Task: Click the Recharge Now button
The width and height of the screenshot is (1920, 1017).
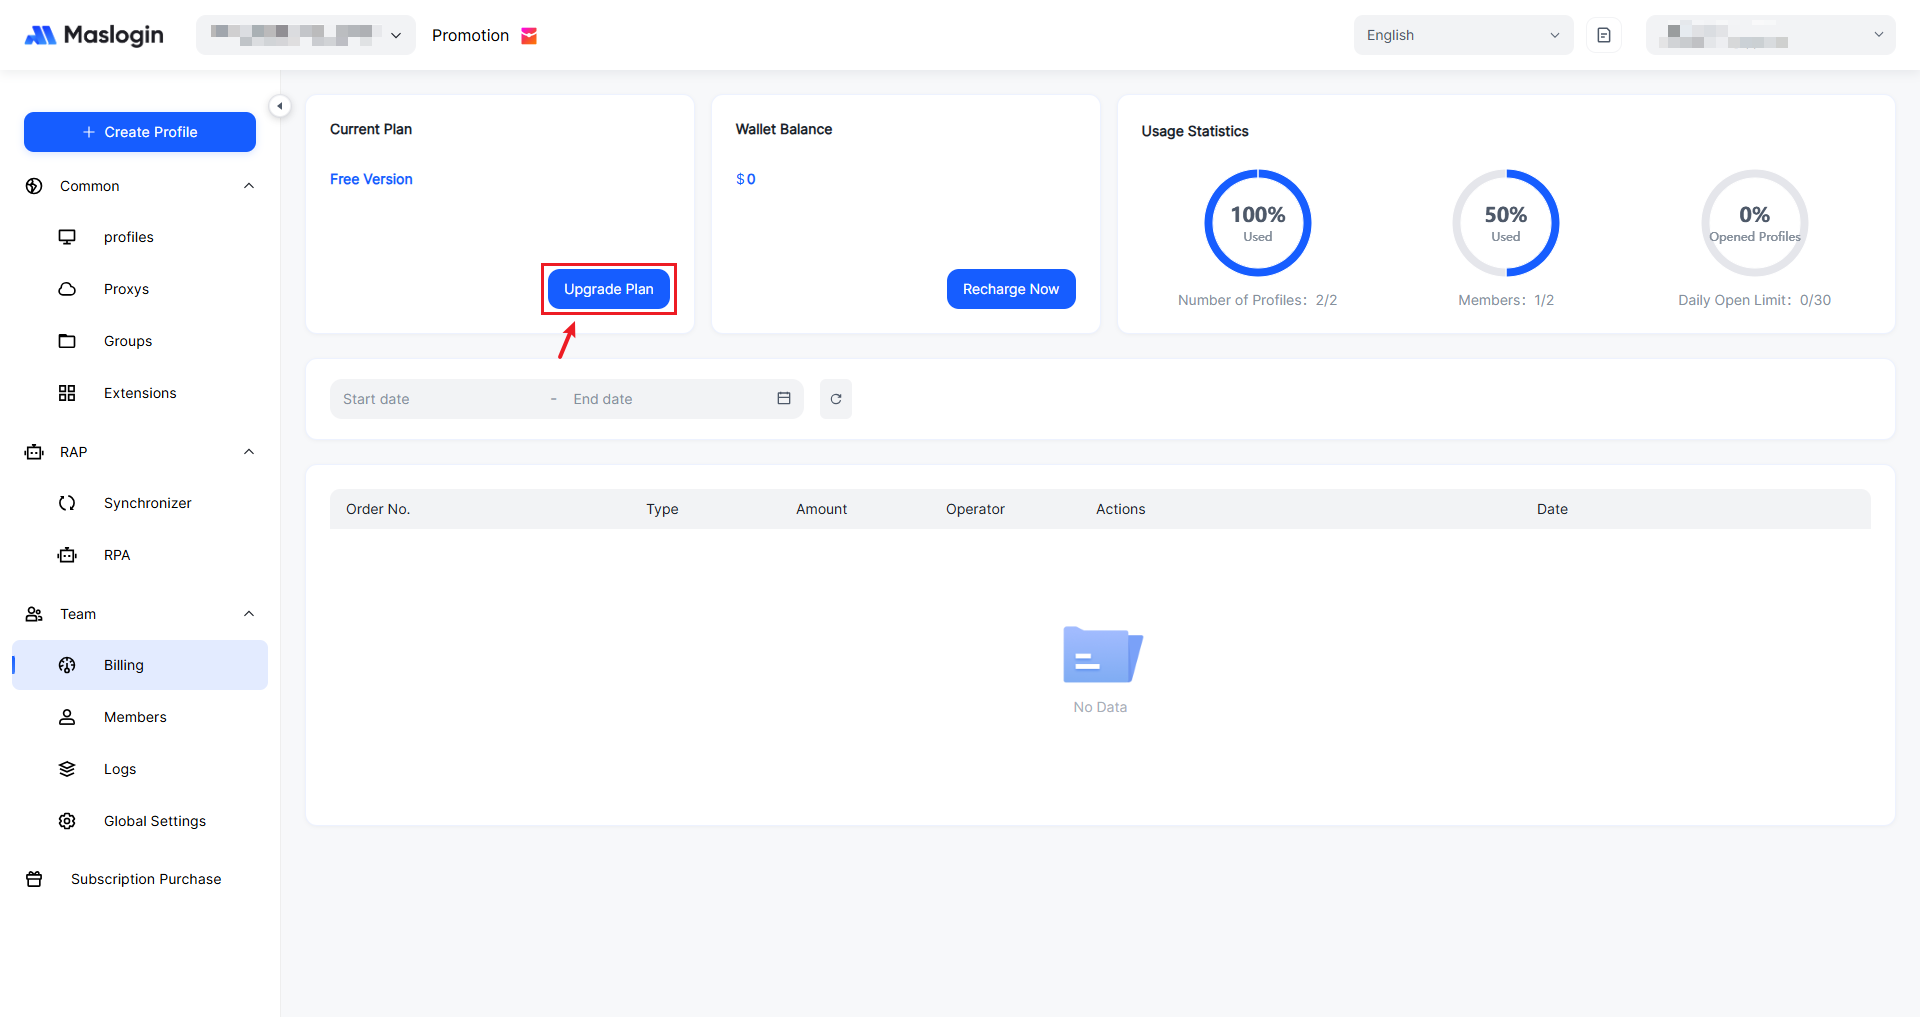Action: pyautogui.click(x=1010, y=289)
